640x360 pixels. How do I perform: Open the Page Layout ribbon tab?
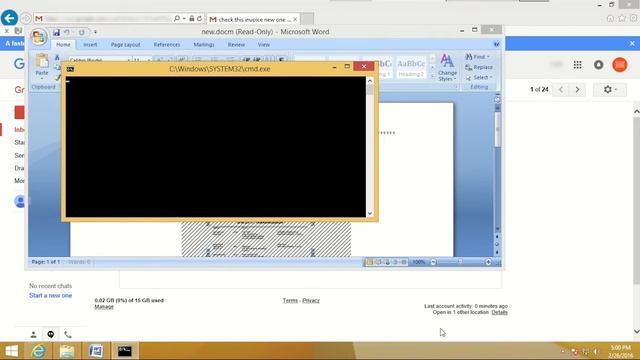125,44
